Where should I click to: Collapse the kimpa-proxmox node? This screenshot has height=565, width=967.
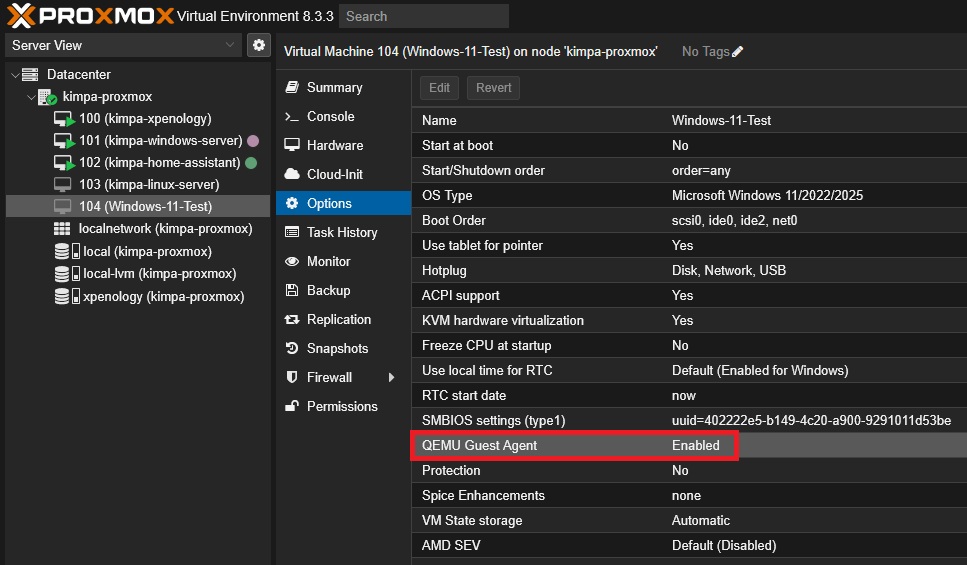pos(31,97)
